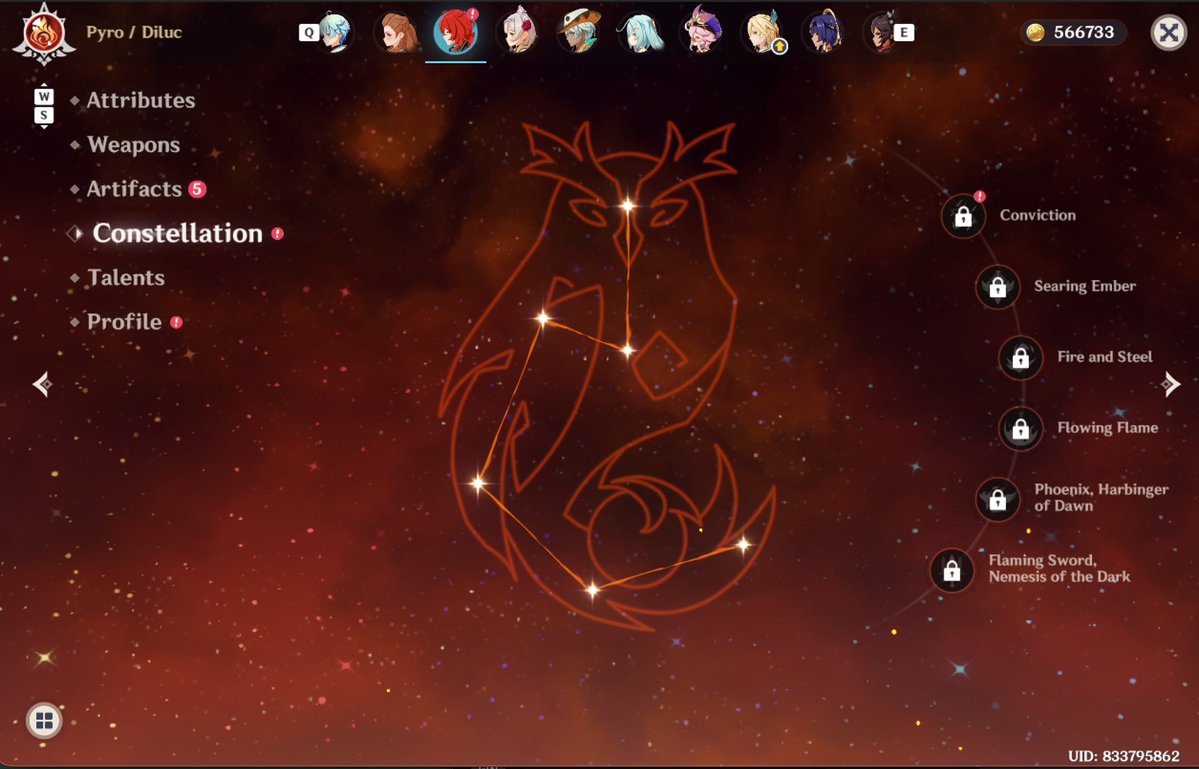Click the Conviction lock icon
Image resolution: width=1199 pixels, height=769 pixels.
click(x=963, y=216)
